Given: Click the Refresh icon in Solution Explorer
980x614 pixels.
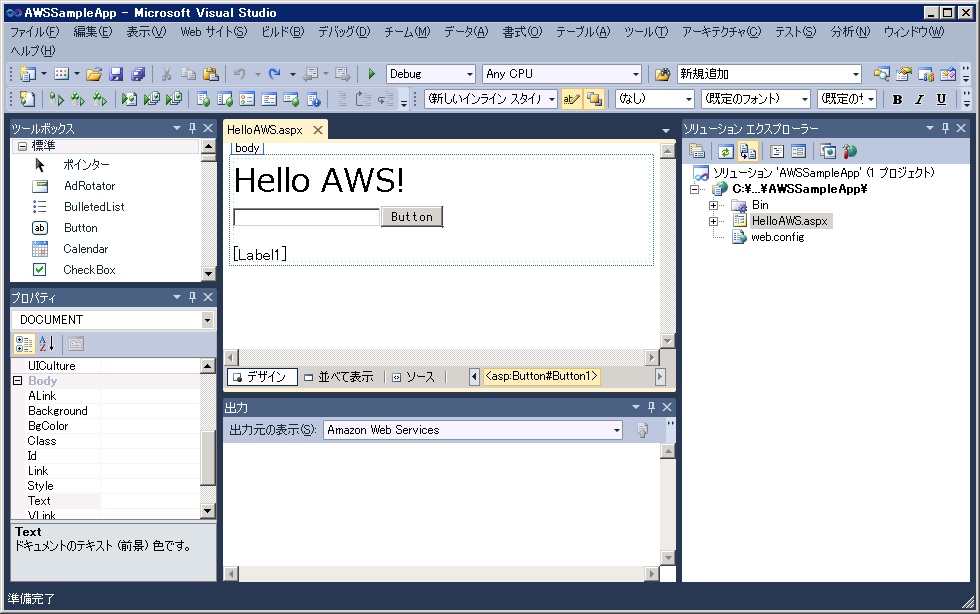Looking at the screenshot, I should coord(725,151).
